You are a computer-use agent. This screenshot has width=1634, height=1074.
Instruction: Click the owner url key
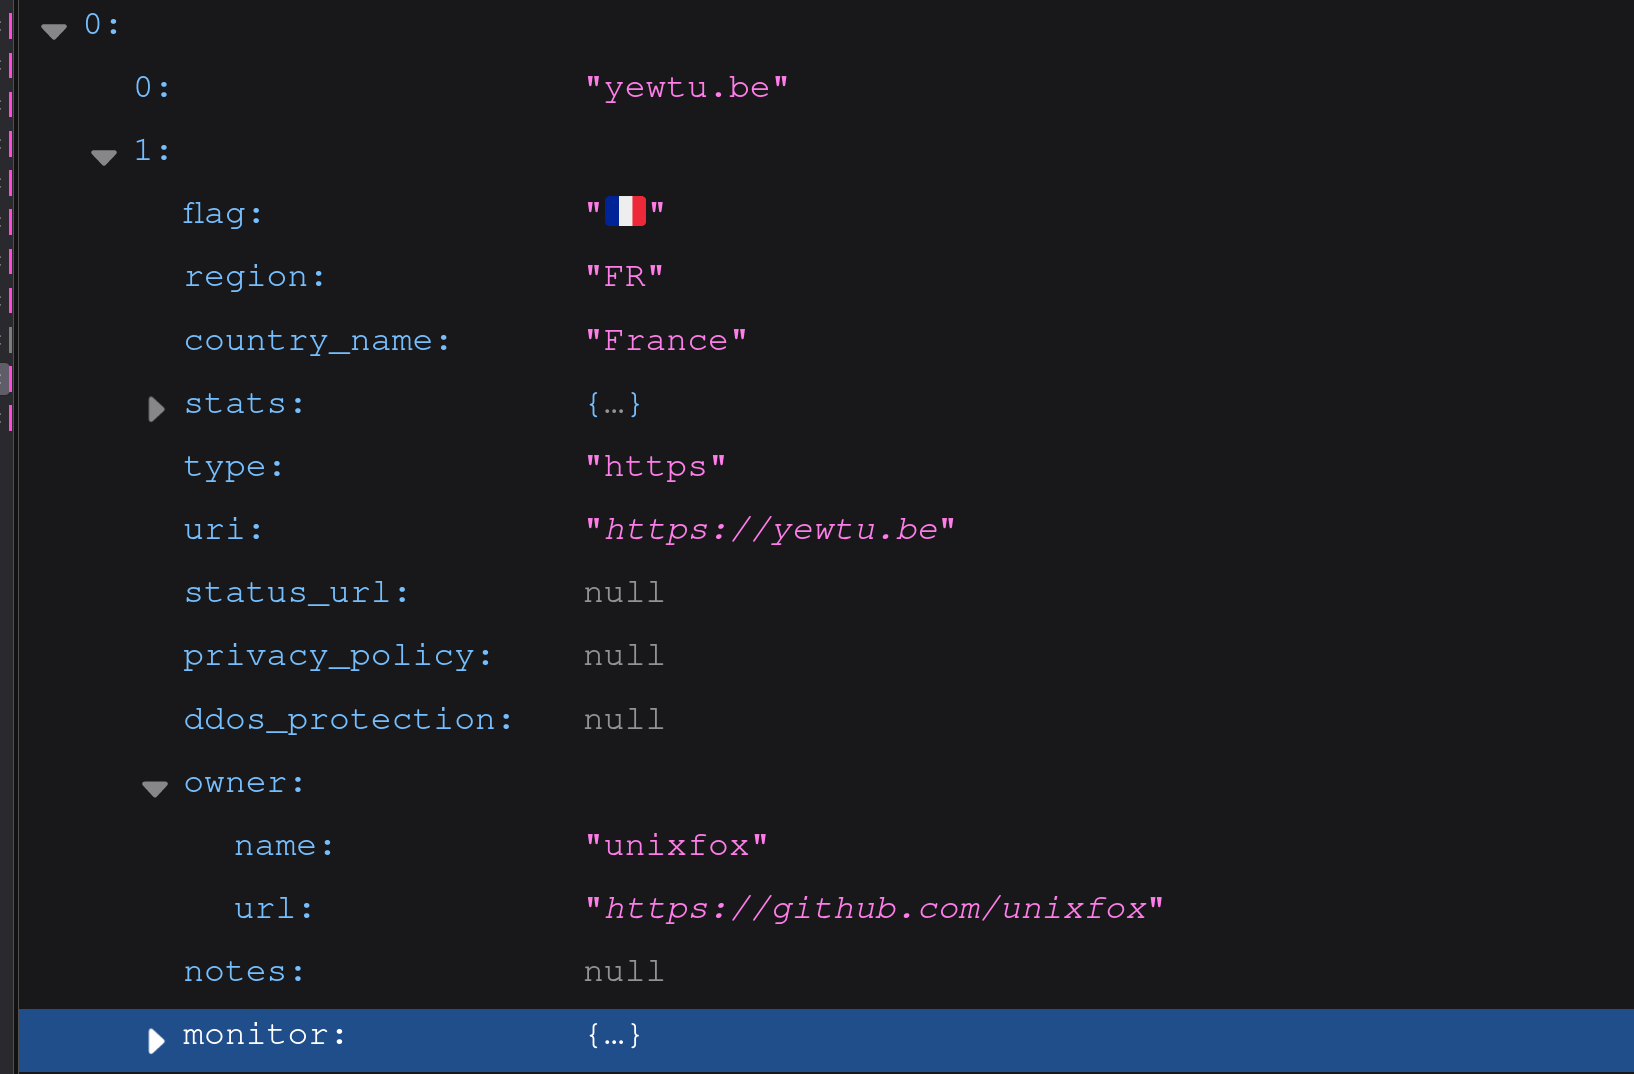[274, 909]
